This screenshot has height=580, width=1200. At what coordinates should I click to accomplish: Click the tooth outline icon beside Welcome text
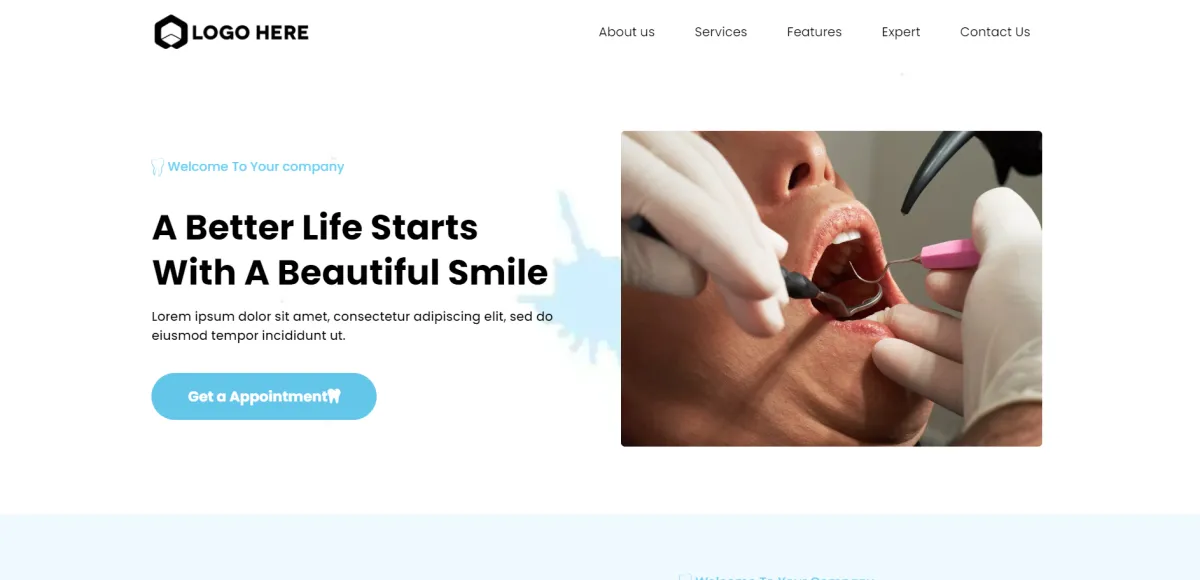coord(157,167)
